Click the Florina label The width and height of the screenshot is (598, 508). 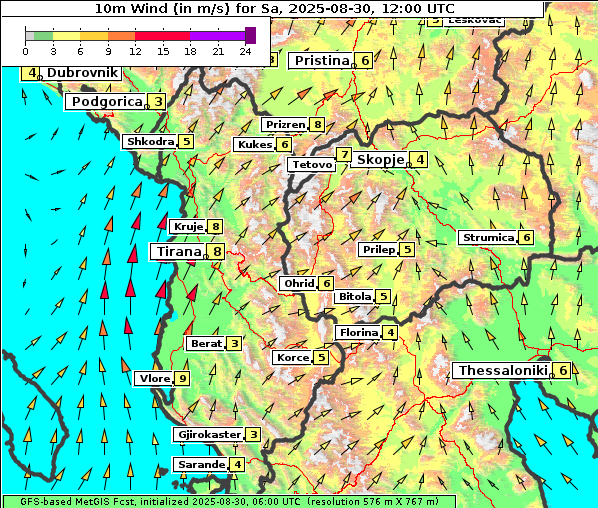(x=358, y=333)
